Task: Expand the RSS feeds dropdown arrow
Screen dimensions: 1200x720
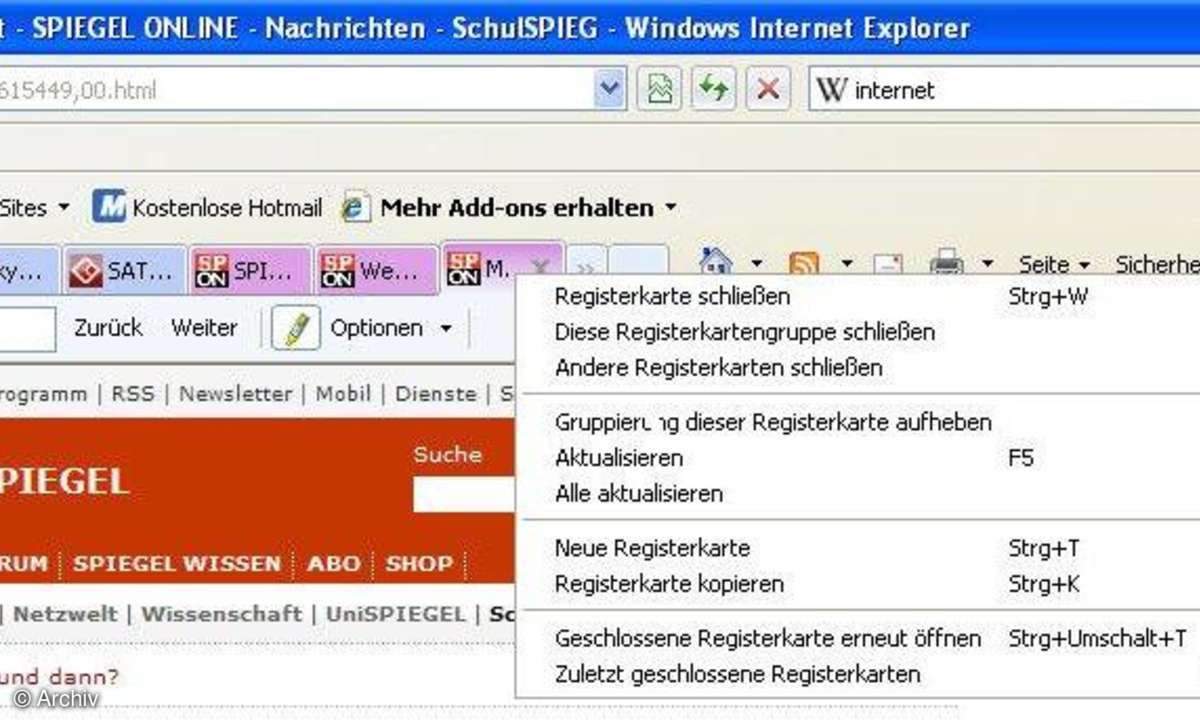Action: click(x=847, y=264)
